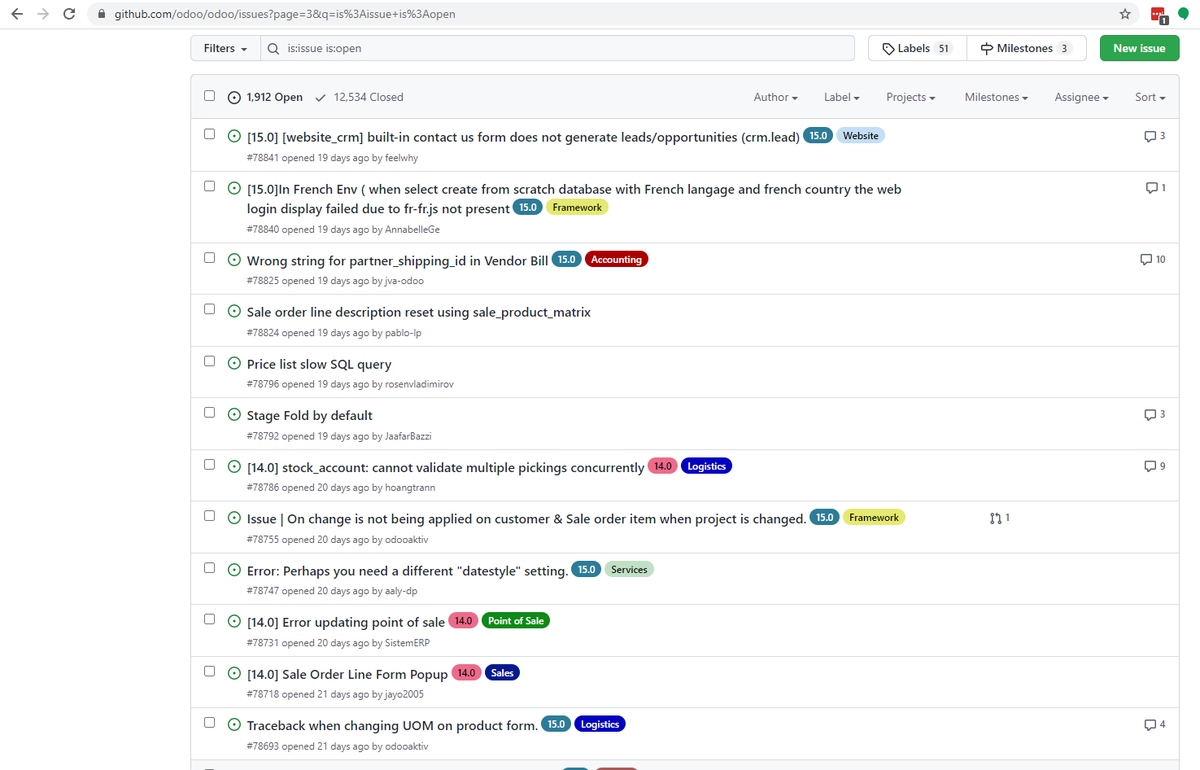Open author profile hoangtrann
Viewport: 1200px width, 770px height.
[x=410, y=488]
